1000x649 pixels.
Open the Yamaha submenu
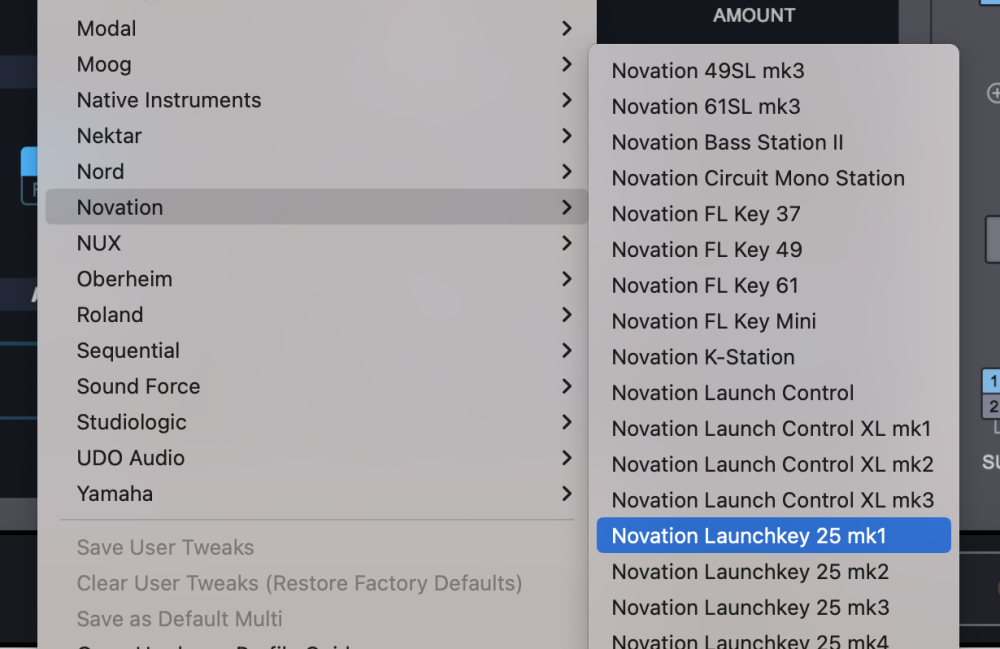coord(115,494)
